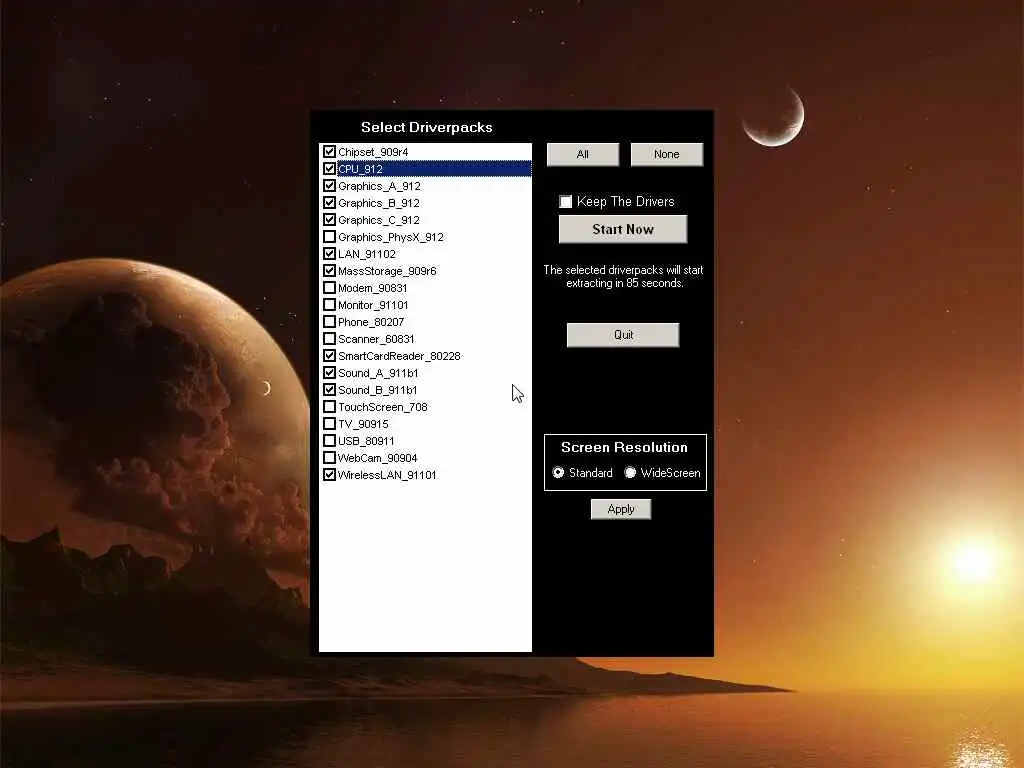The height and width of the screenshot is (768, 1024).
Task: Uncheck the WirelessLAN_91101 checkbox
Action: [329, 474]
